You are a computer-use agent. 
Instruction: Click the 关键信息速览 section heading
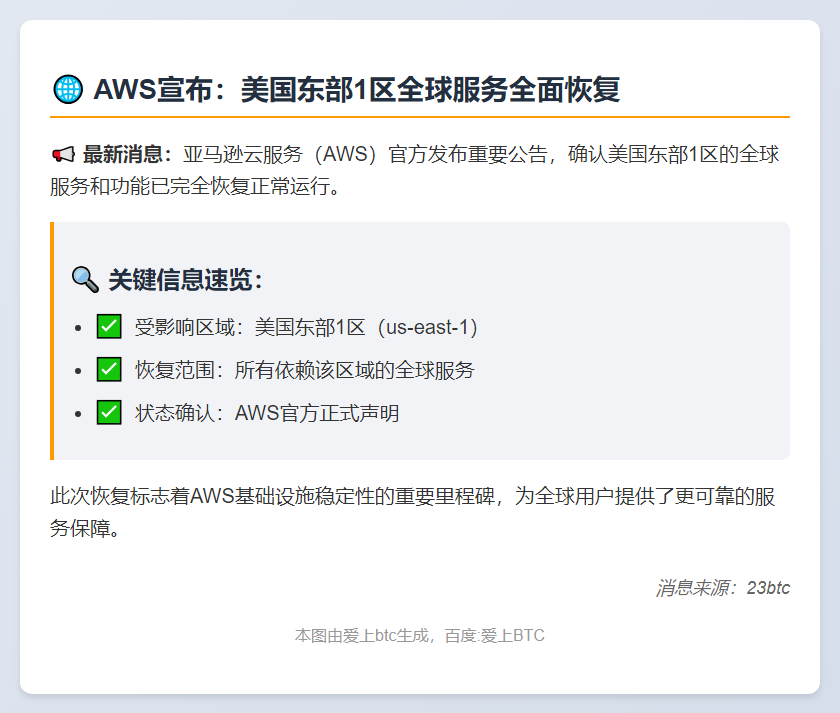[185, 280]
